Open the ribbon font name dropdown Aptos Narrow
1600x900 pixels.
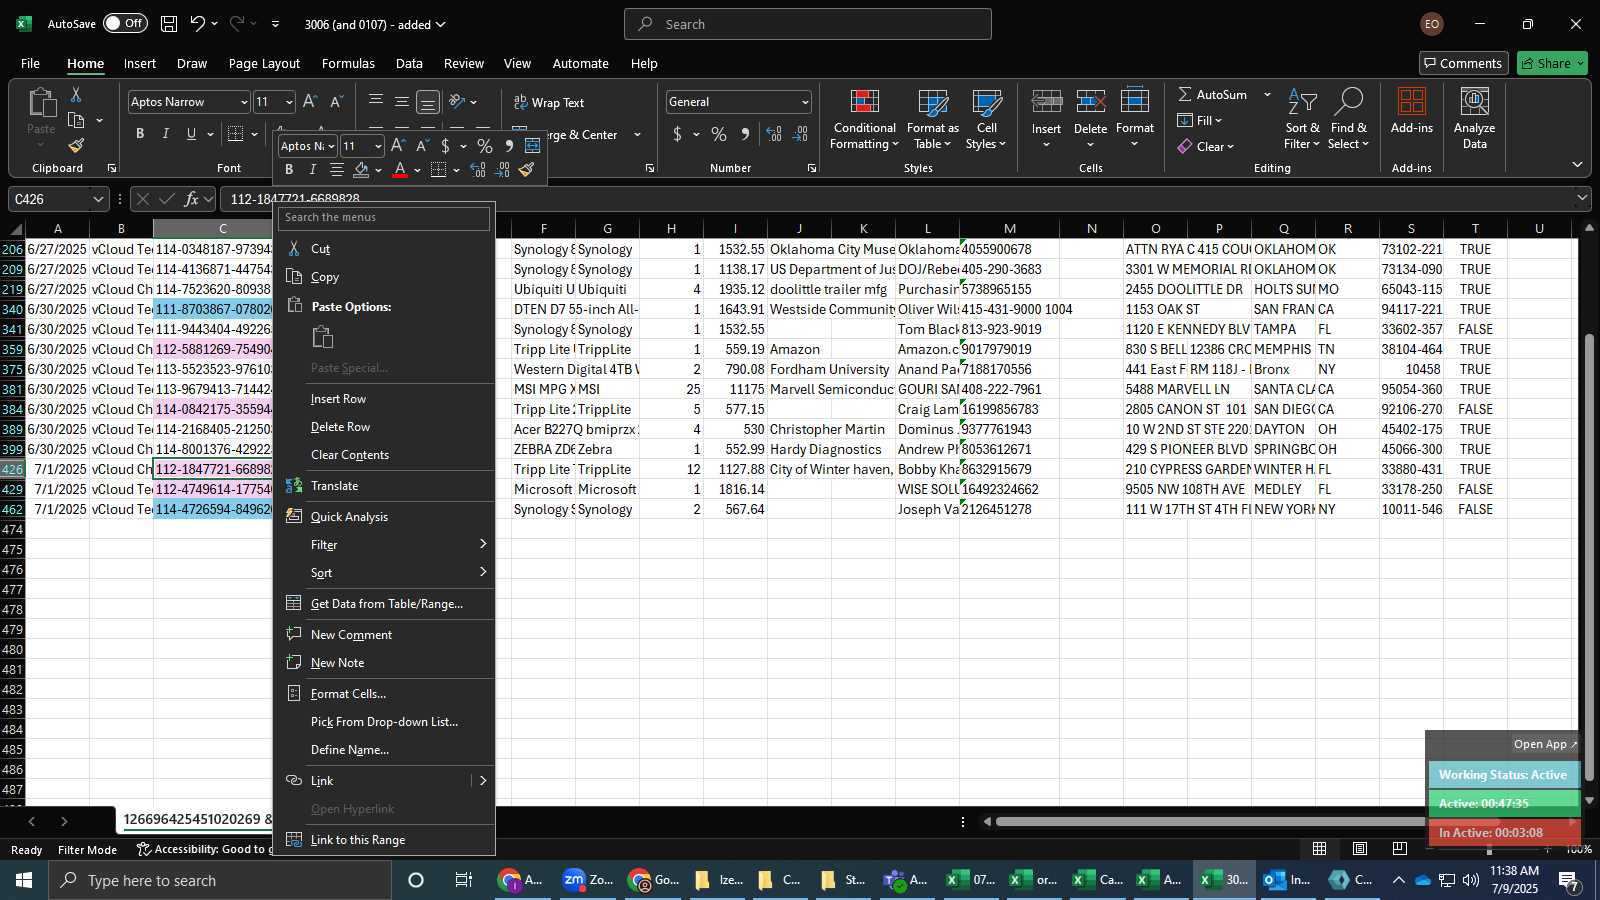coord(243,102)
